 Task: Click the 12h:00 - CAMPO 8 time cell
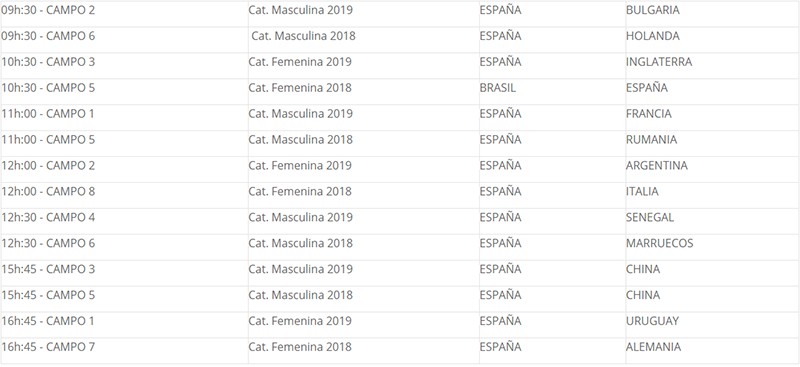pos(124,192)
